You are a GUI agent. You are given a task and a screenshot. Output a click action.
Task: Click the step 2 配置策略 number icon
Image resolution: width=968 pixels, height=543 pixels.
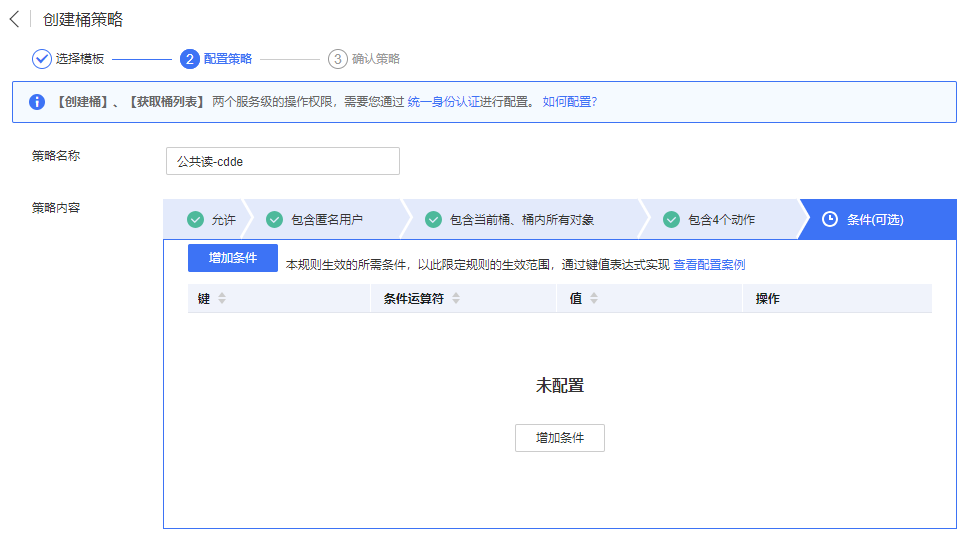(189, 59)
